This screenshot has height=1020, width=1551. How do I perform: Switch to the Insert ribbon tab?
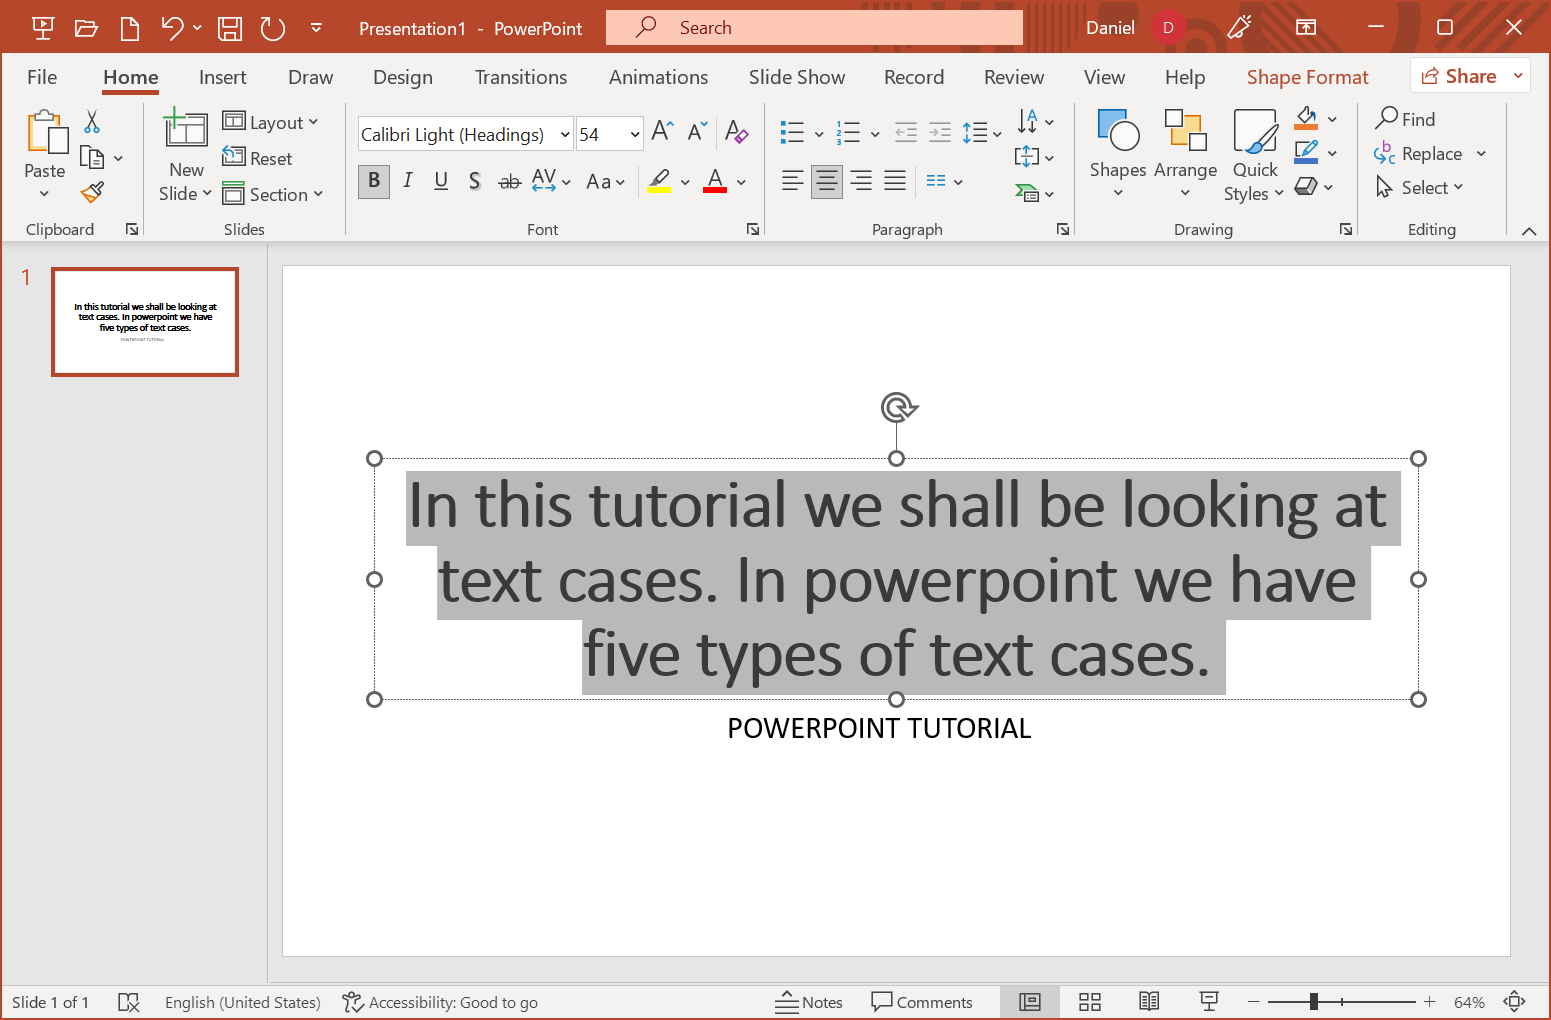tap(222, 76)
